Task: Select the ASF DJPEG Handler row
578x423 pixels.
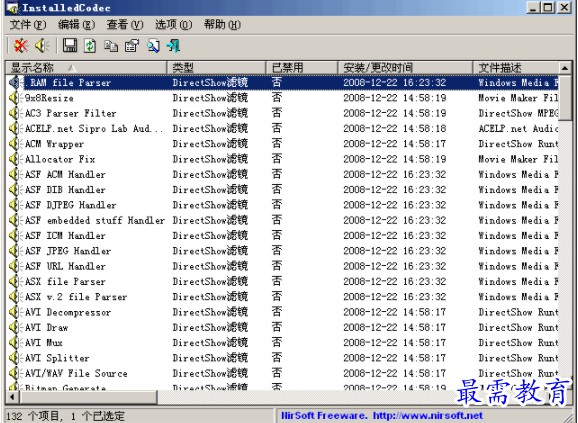Action: click(282, 205)
